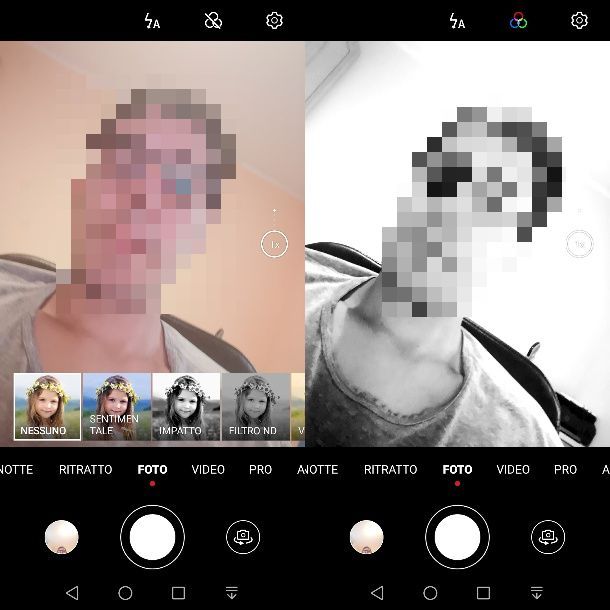Select the NESSUNO filter thumbnail
The width and height of the screenshot is (610, 610).
47,407
